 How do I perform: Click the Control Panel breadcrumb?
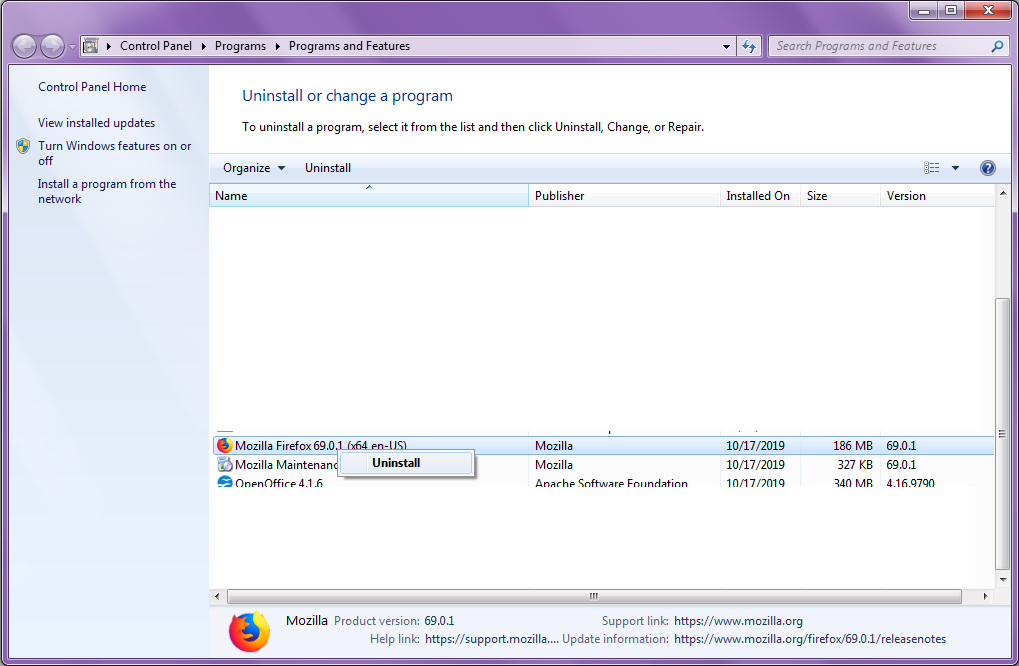(x=156, y=46)
